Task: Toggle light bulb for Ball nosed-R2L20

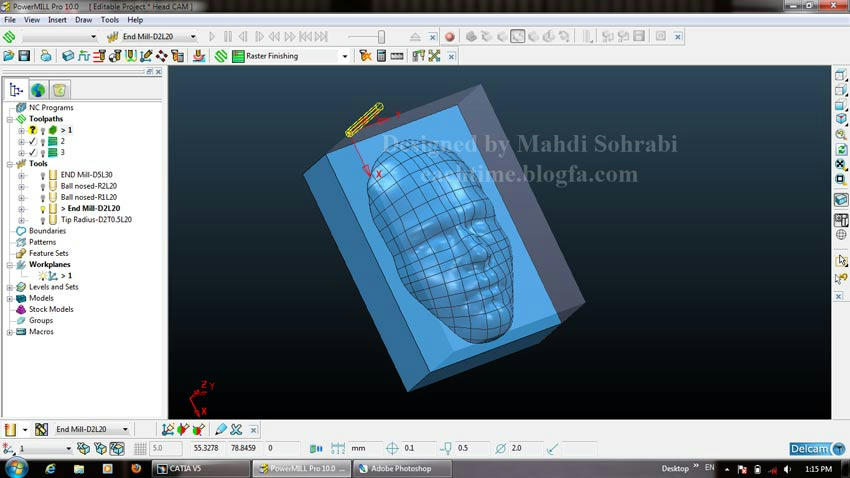Action: [x=43, y=186]
